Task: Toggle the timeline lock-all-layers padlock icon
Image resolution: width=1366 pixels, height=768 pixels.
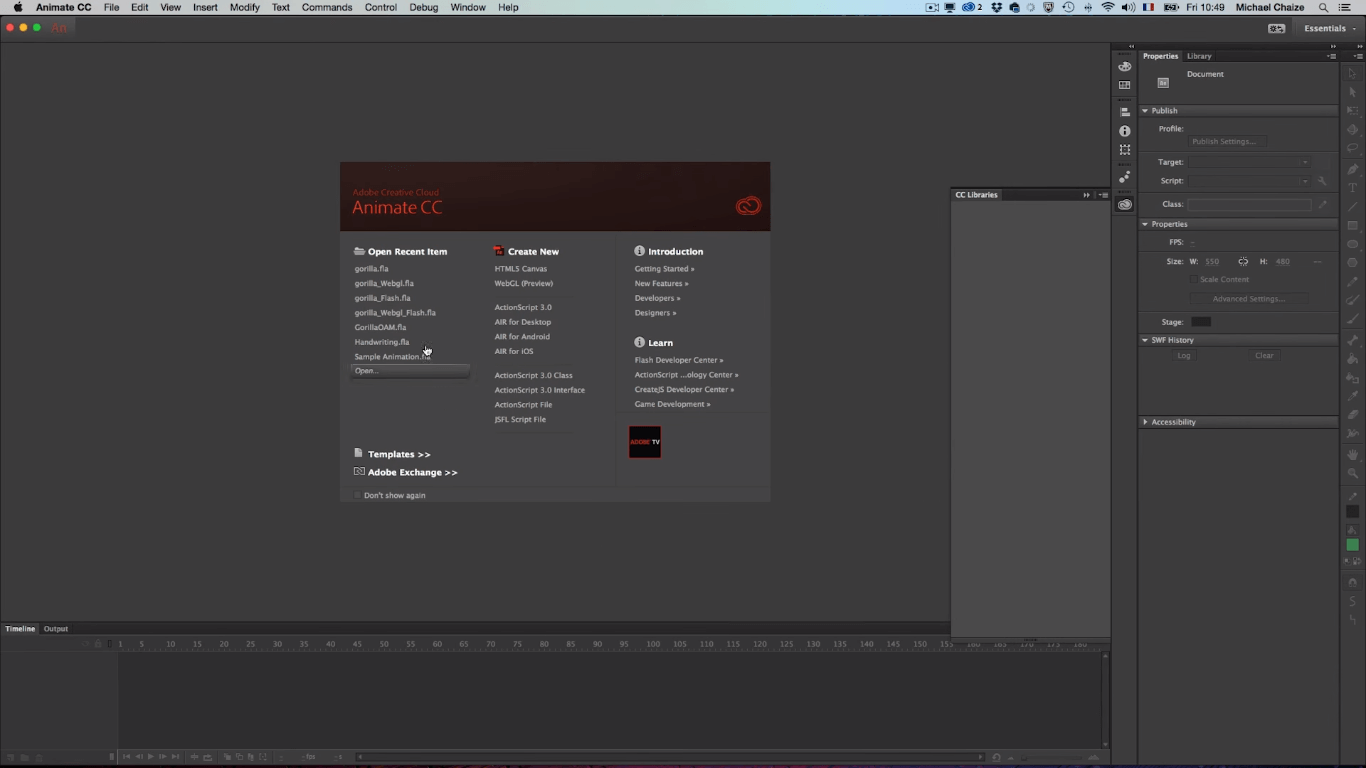Action: [98, 644]
